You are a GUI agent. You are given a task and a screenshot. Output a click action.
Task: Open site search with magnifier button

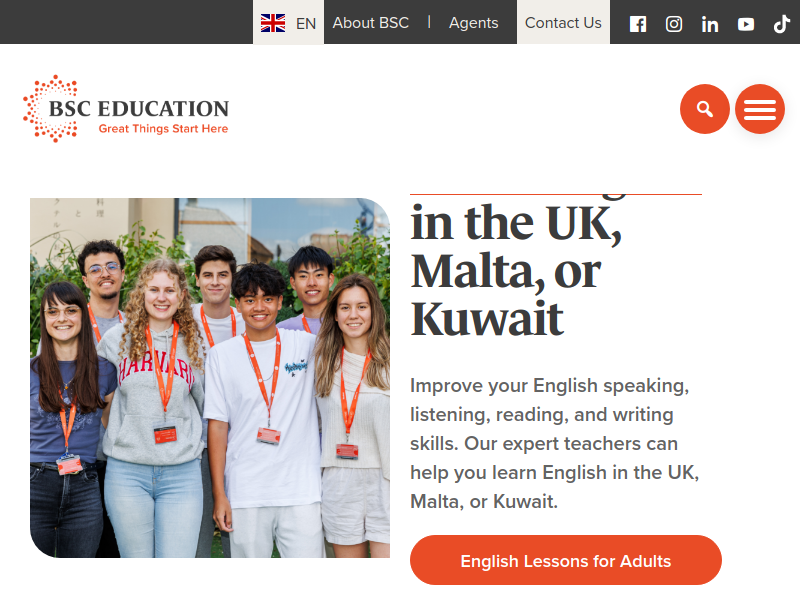pos(705,109)
